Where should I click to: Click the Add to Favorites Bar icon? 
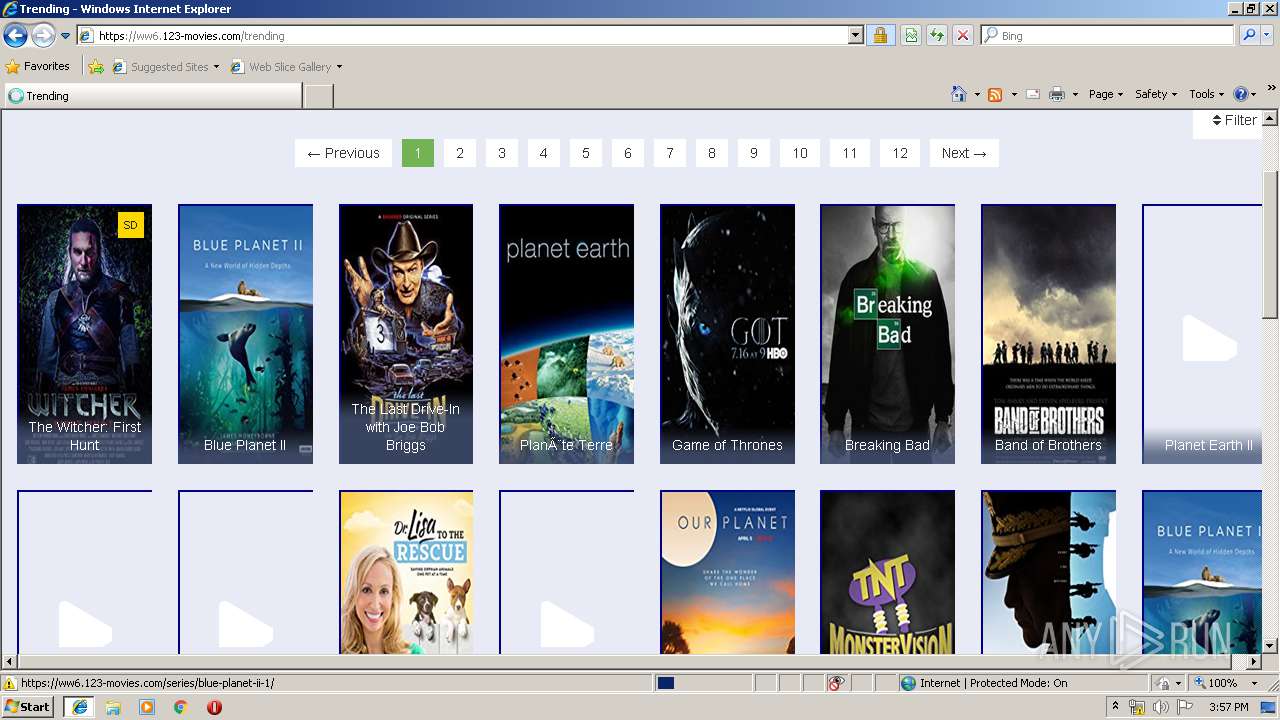tap(96, 67)
